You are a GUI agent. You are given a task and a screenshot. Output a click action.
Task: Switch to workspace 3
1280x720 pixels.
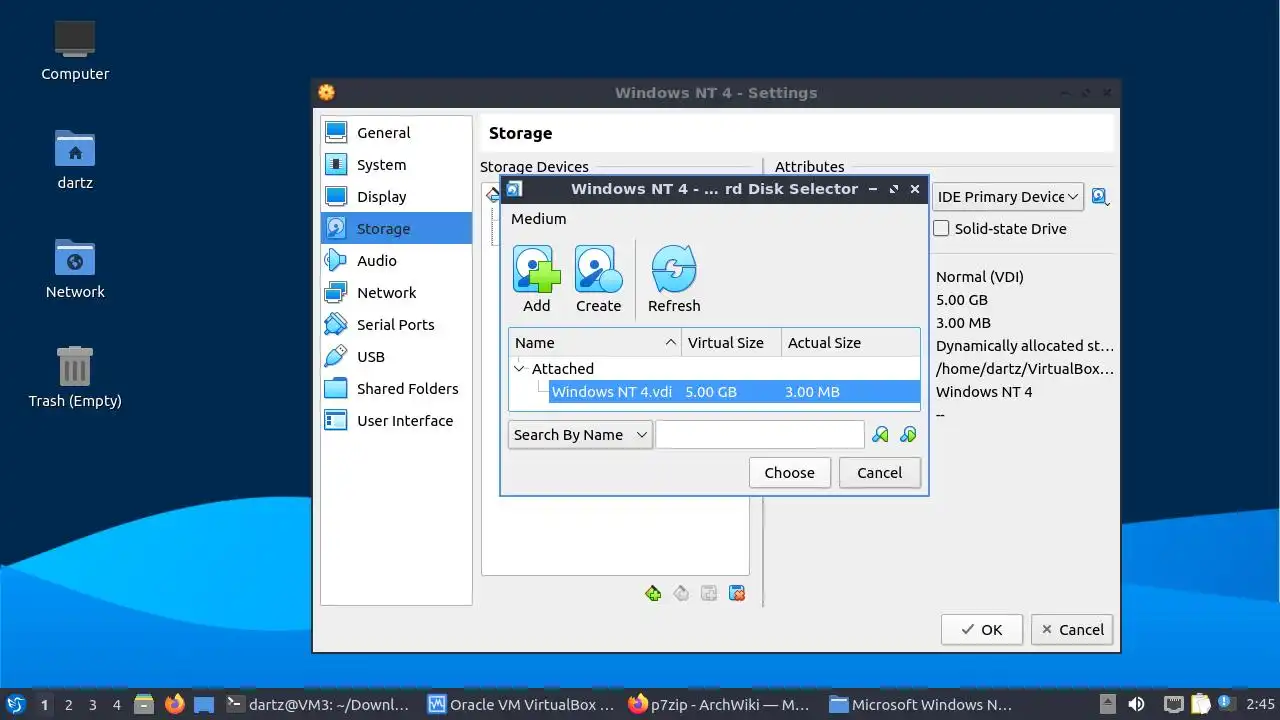(92, 704)
